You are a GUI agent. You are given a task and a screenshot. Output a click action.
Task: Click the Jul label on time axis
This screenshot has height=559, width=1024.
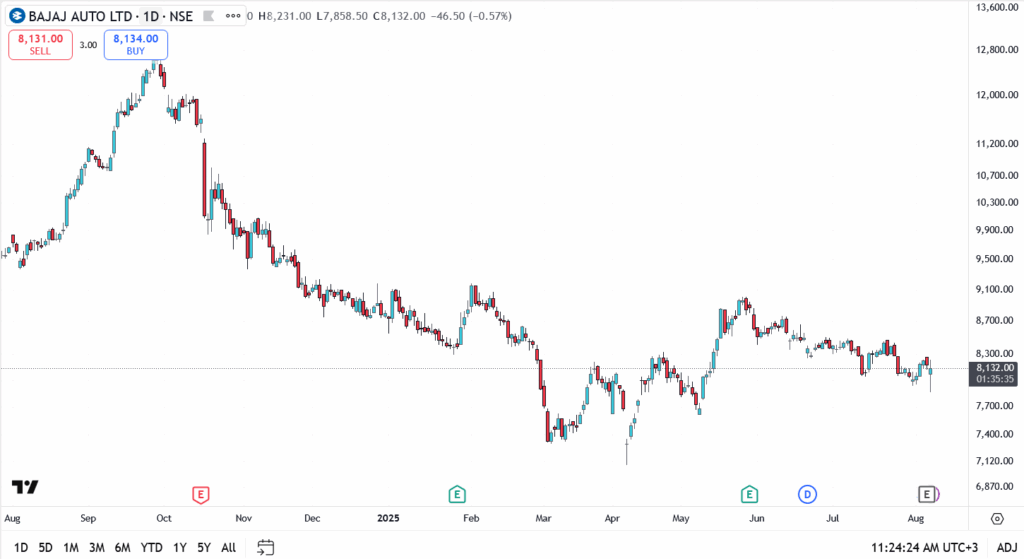point(833,519)
